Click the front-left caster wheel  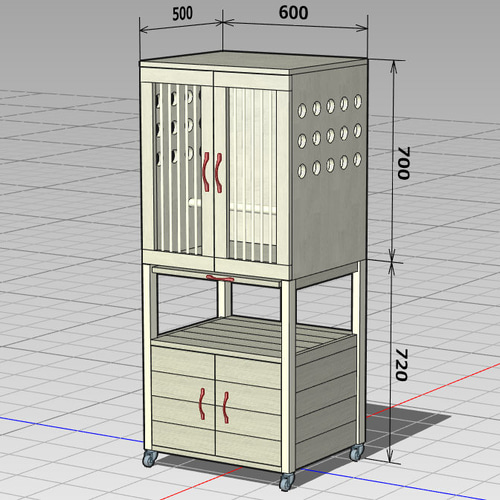point(150,458)
